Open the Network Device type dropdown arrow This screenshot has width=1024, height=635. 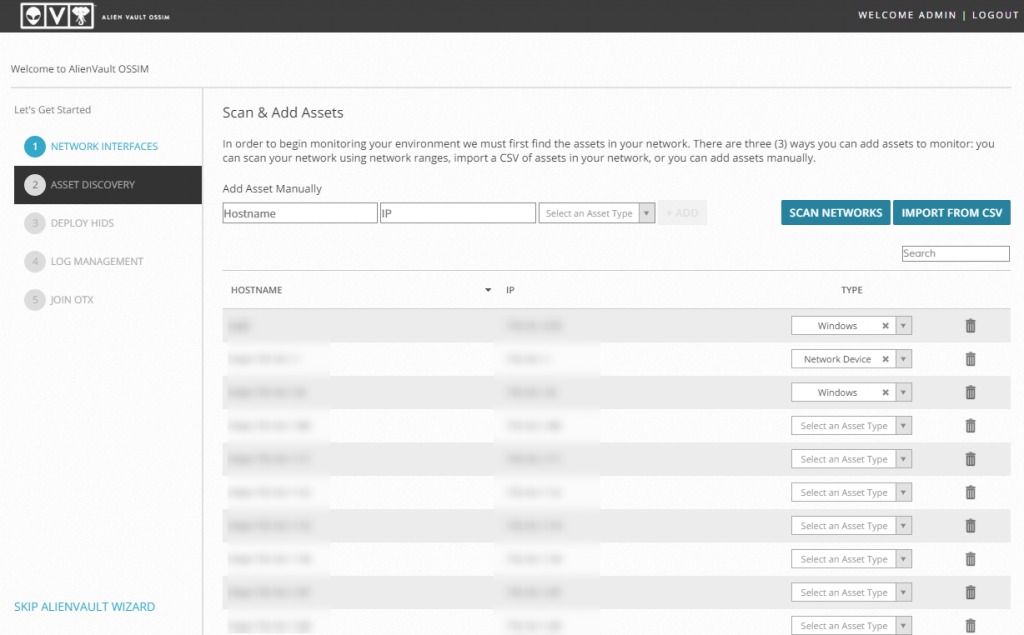coord(904,359)
